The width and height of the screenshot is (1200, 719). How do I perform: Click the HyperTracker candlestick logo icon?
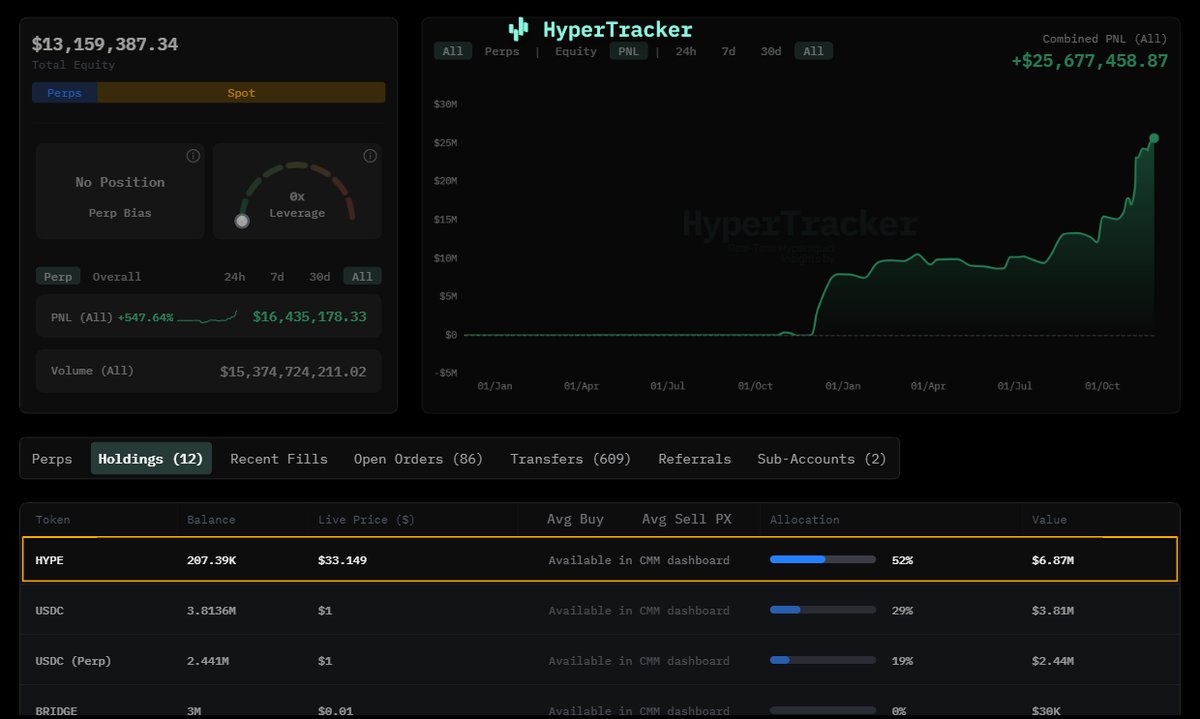(x=517, y=29)
